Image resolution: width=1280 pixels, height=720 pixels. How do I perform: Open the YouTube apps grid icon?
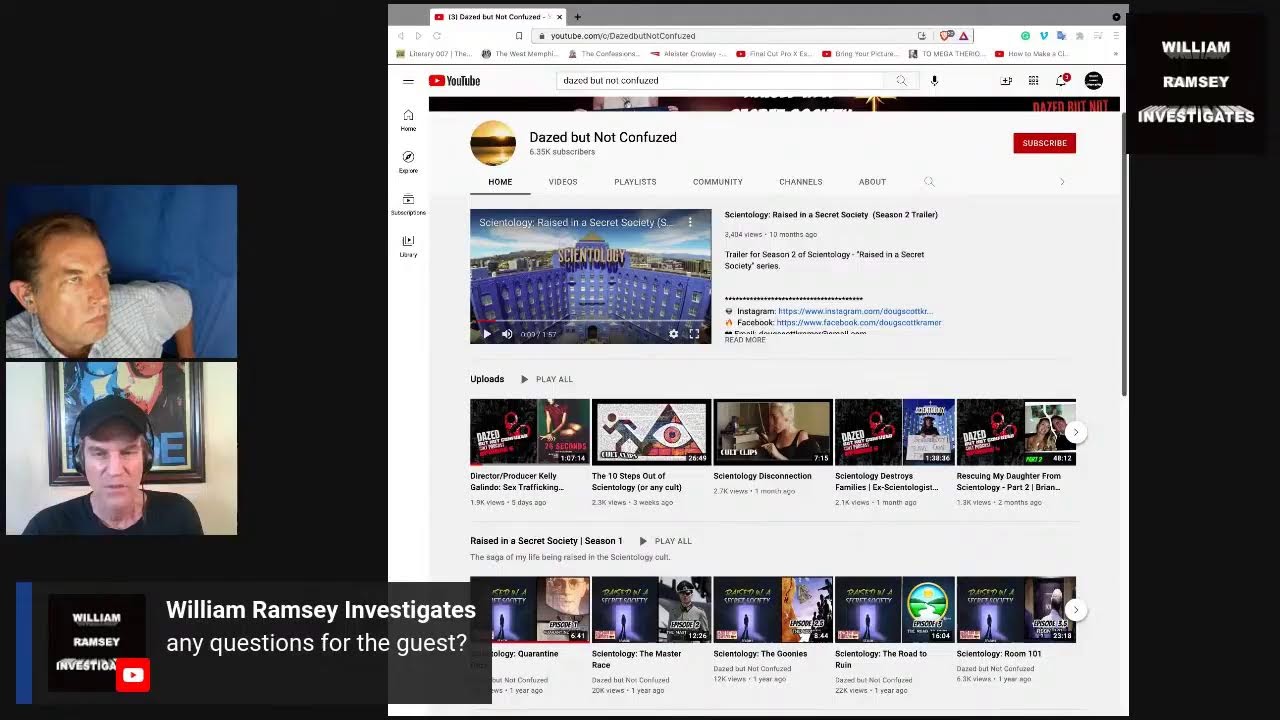coord(1033,81)
